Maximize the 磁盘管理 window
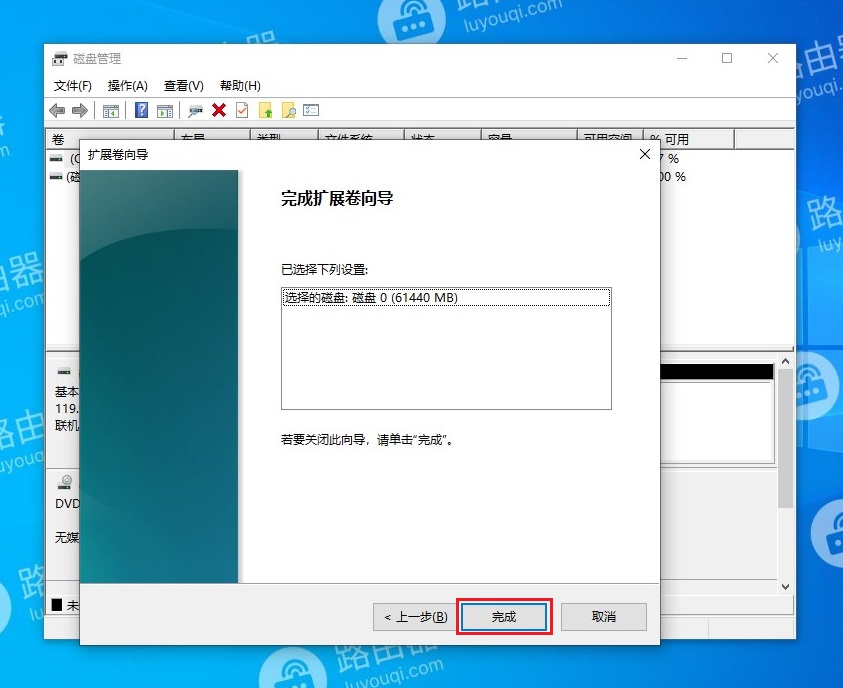This screenshot has width=843, height=688. tap(727, 58)
